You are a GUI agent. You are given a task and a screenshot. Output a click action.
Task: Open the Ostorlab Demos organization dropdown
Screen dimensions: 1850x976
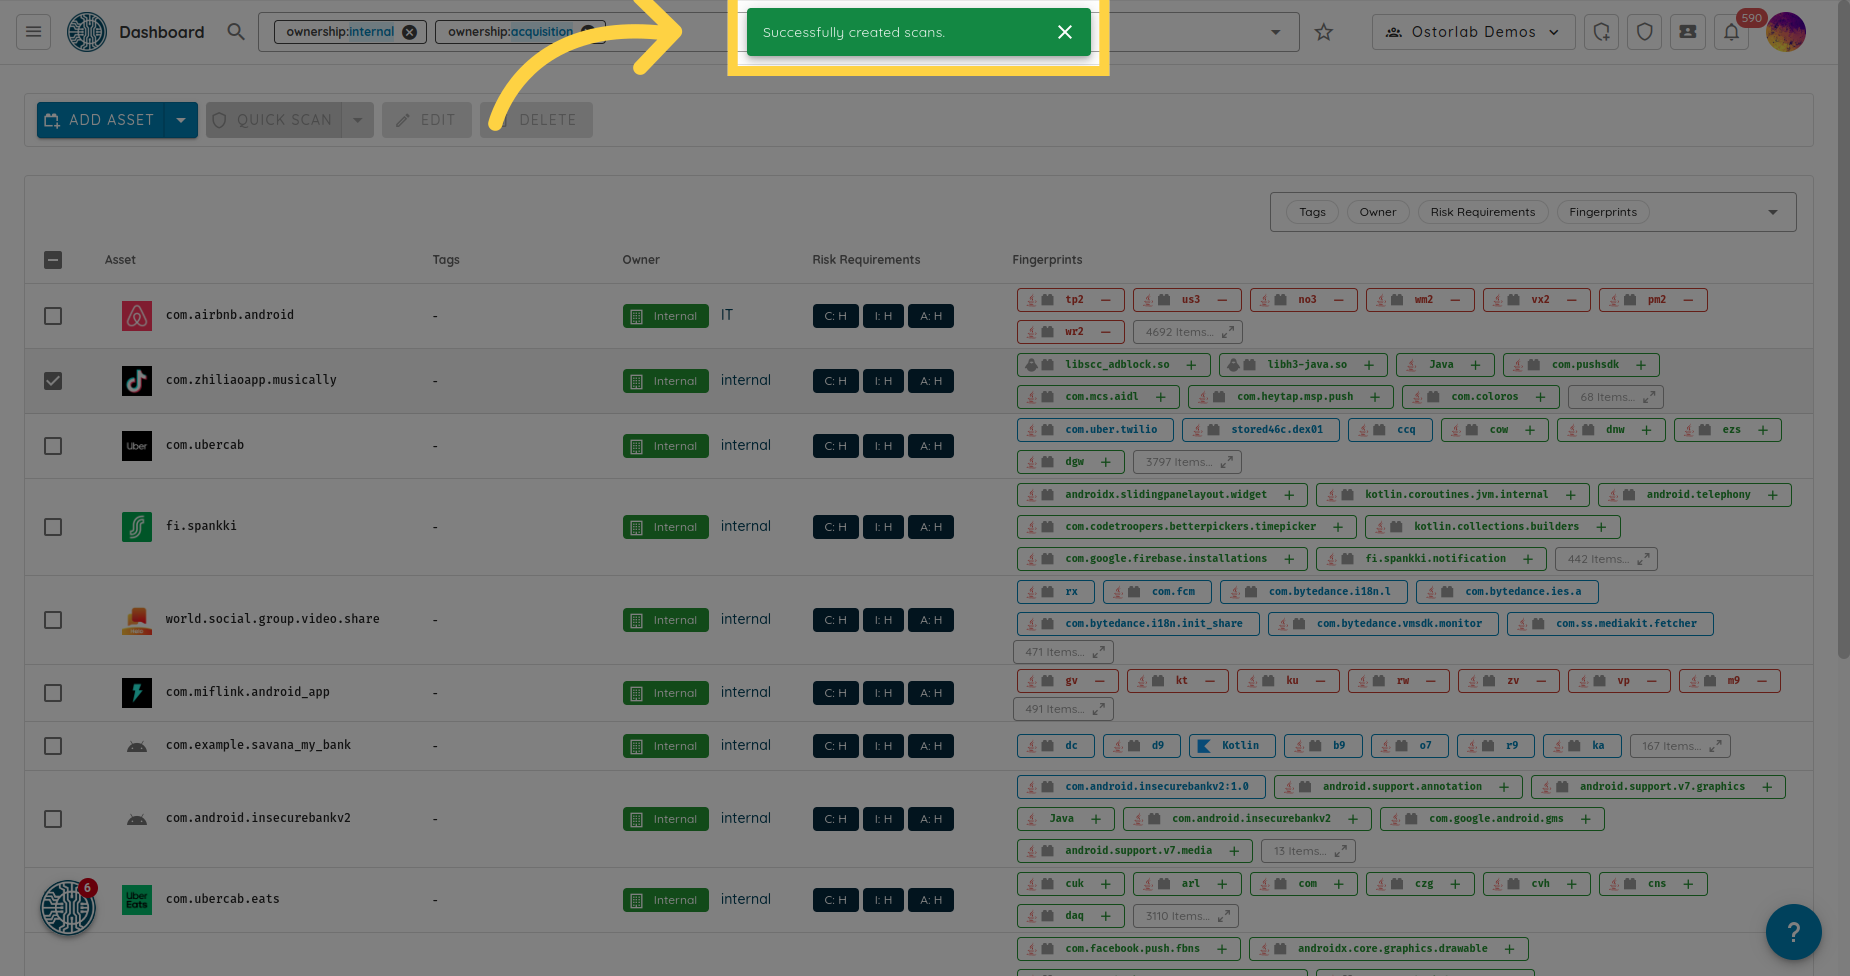(1473, 32)
